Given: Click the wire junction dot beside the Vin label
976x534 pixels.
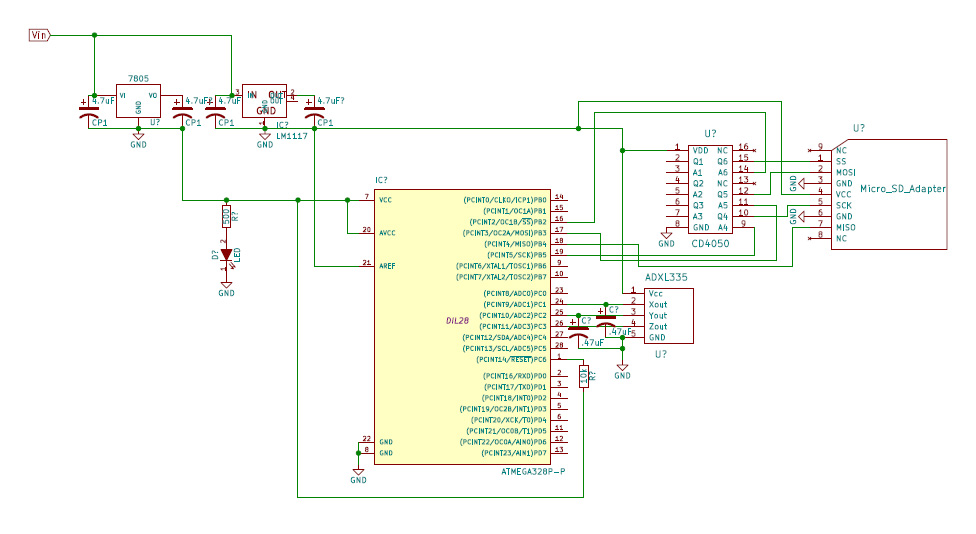Looking at the screenshot, I should [x=95, y=35].
